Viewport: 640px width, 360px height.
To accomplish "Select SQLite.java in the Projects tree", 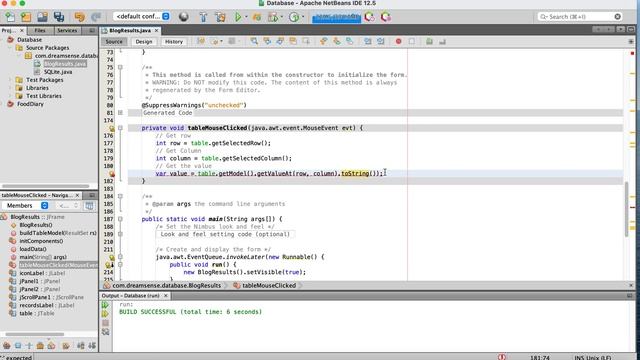I will 58,72.
